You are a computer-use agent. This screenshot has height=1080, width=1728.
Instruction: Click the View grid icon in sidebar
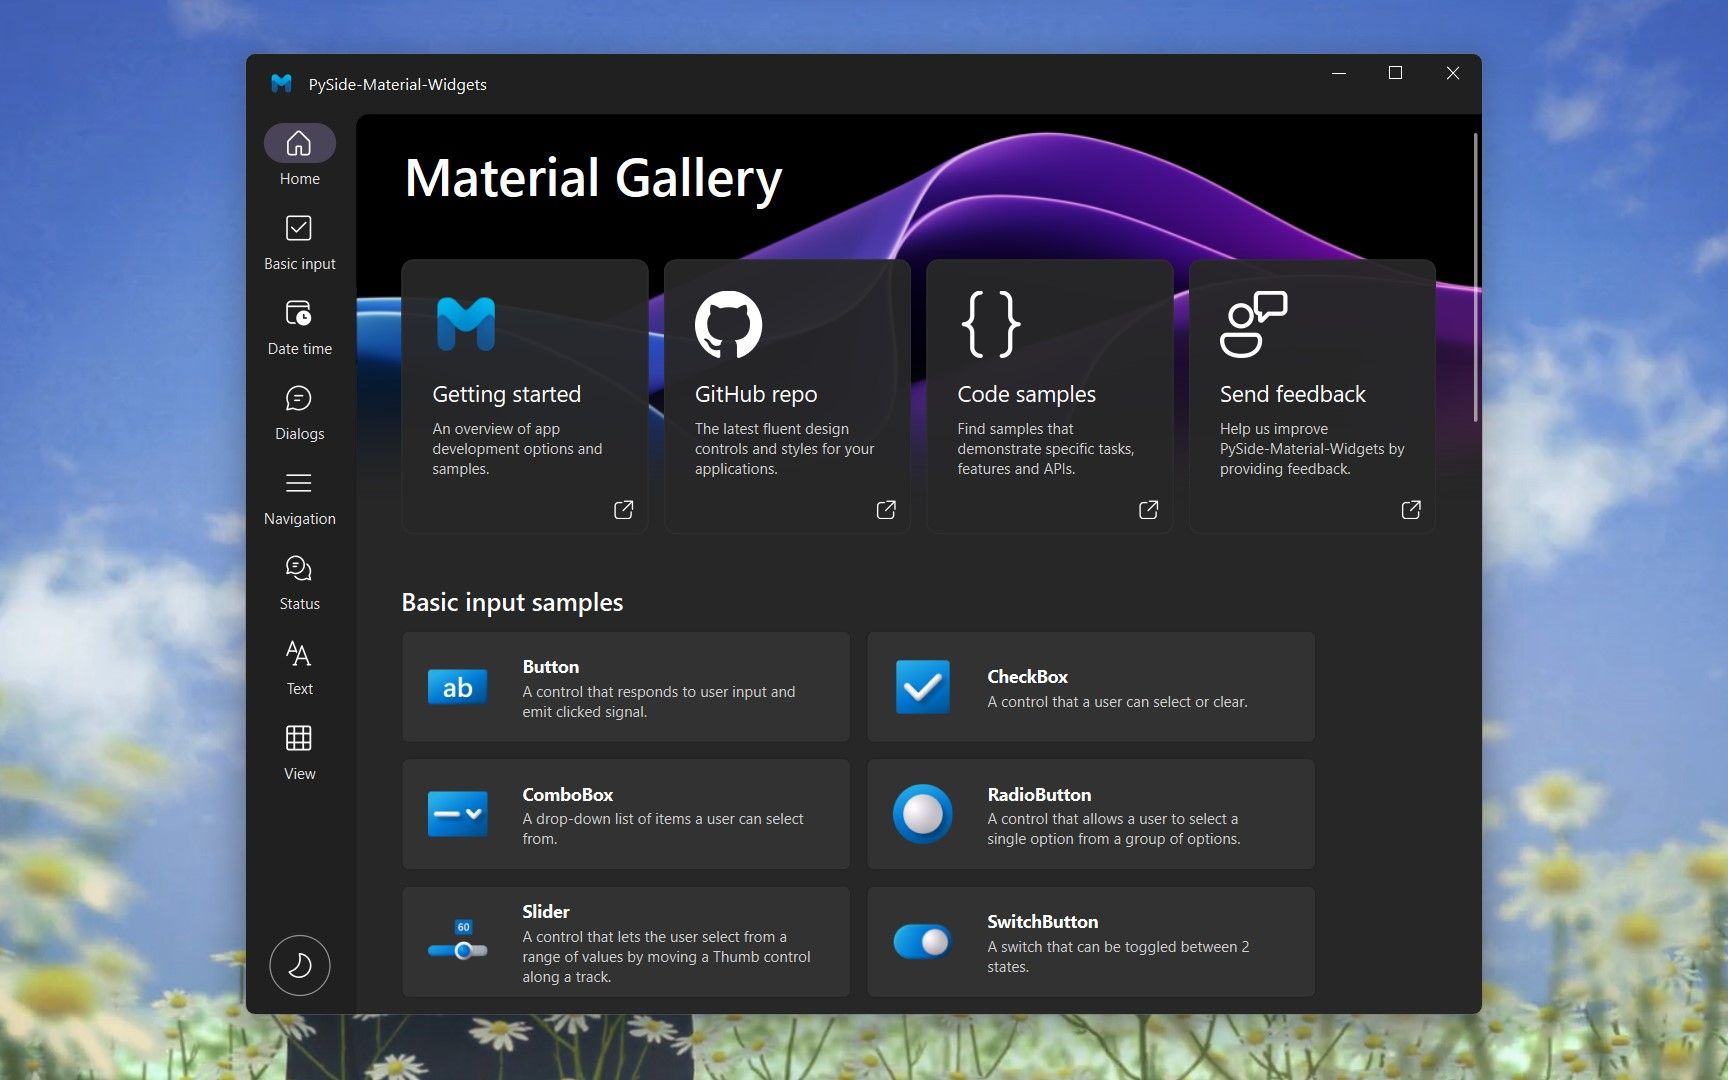[x=299, y=738]
